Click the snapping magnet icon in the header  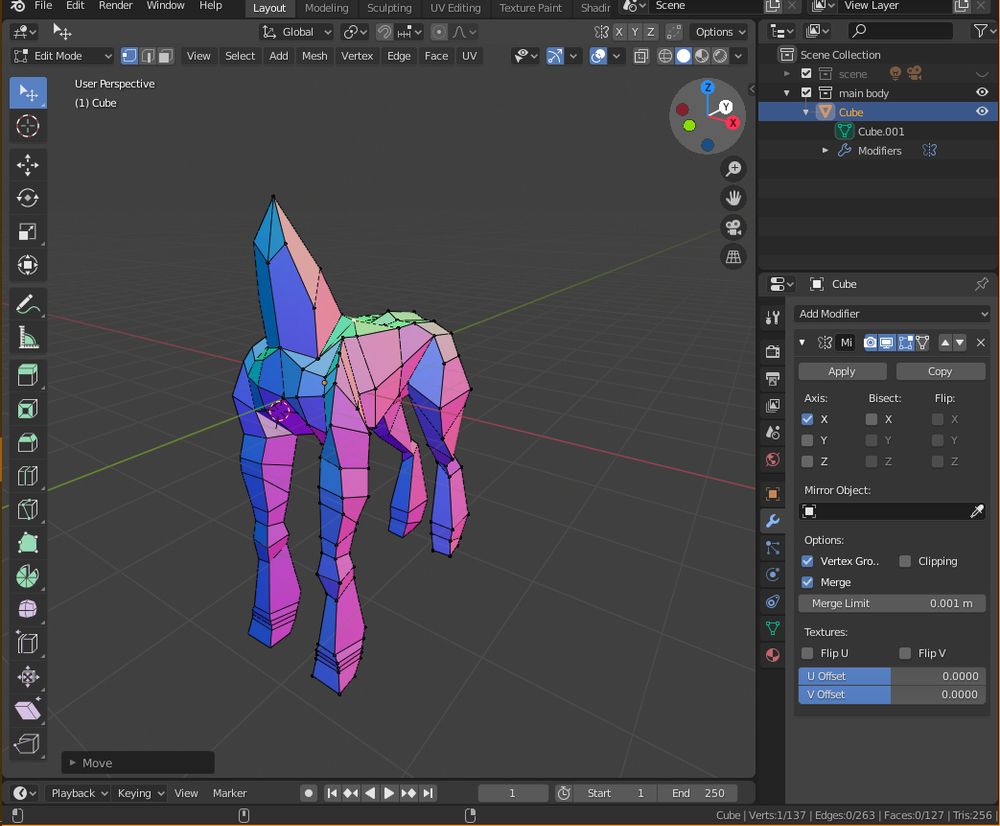tap(383, 31)
